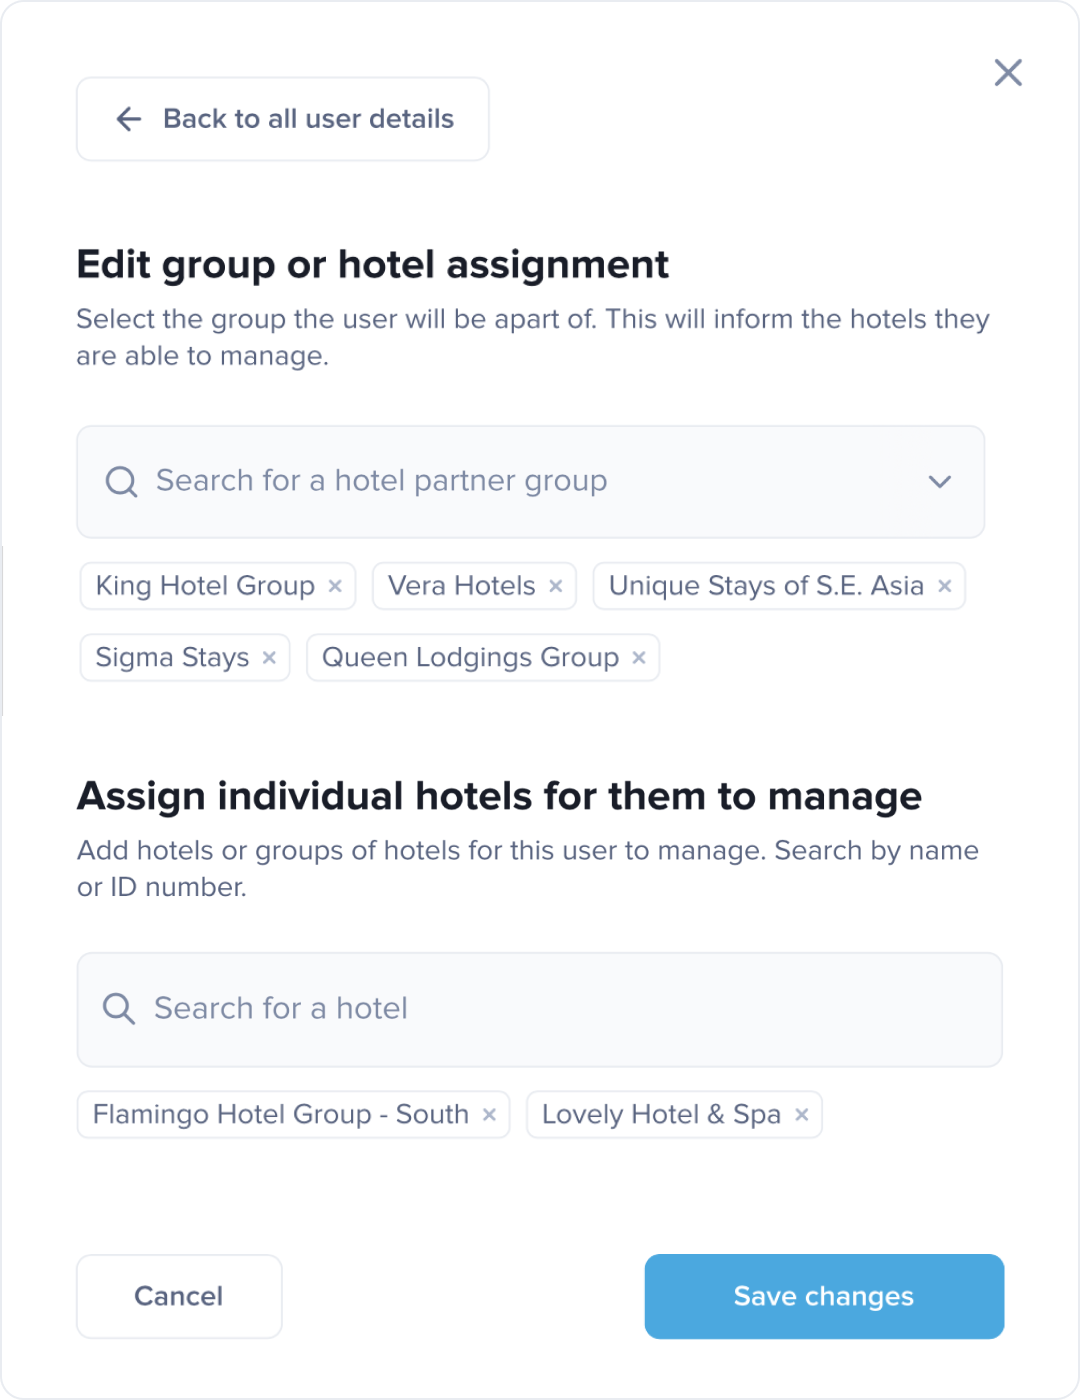Screen dimensions: 1080x1400
Task: Expand the hotel partner group dropdown chevron
Action: coord(939,482)
